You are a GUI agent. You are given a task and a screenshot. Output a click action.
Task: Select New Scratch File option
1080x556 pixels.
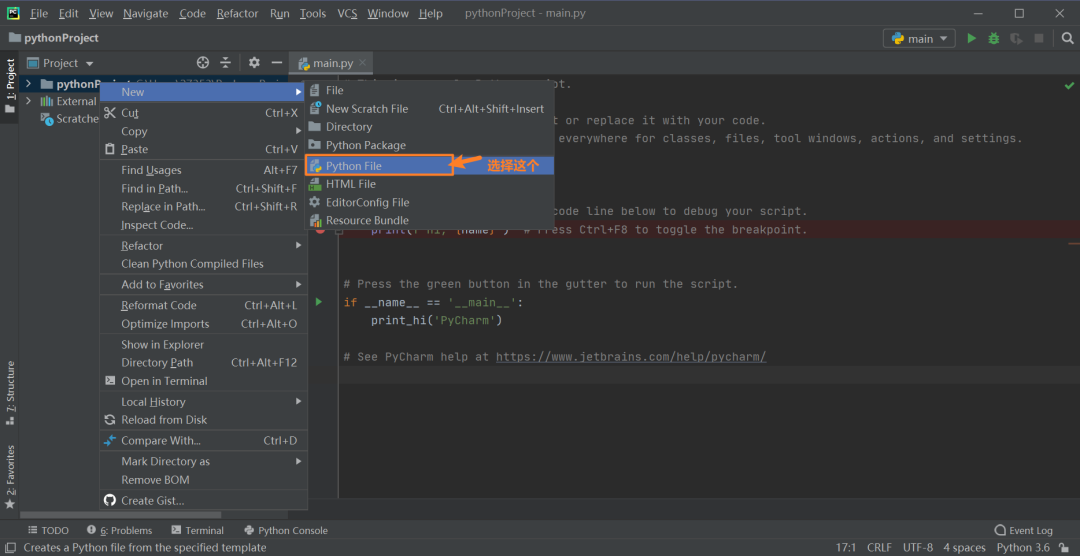tap(429, 109)
